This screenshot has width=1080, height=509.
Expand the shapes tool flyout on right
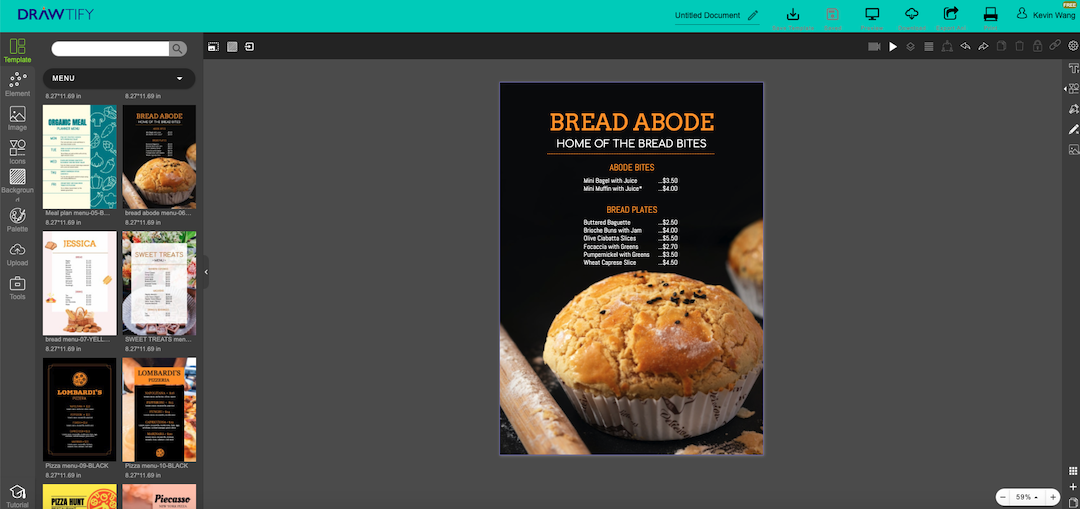1066,89
